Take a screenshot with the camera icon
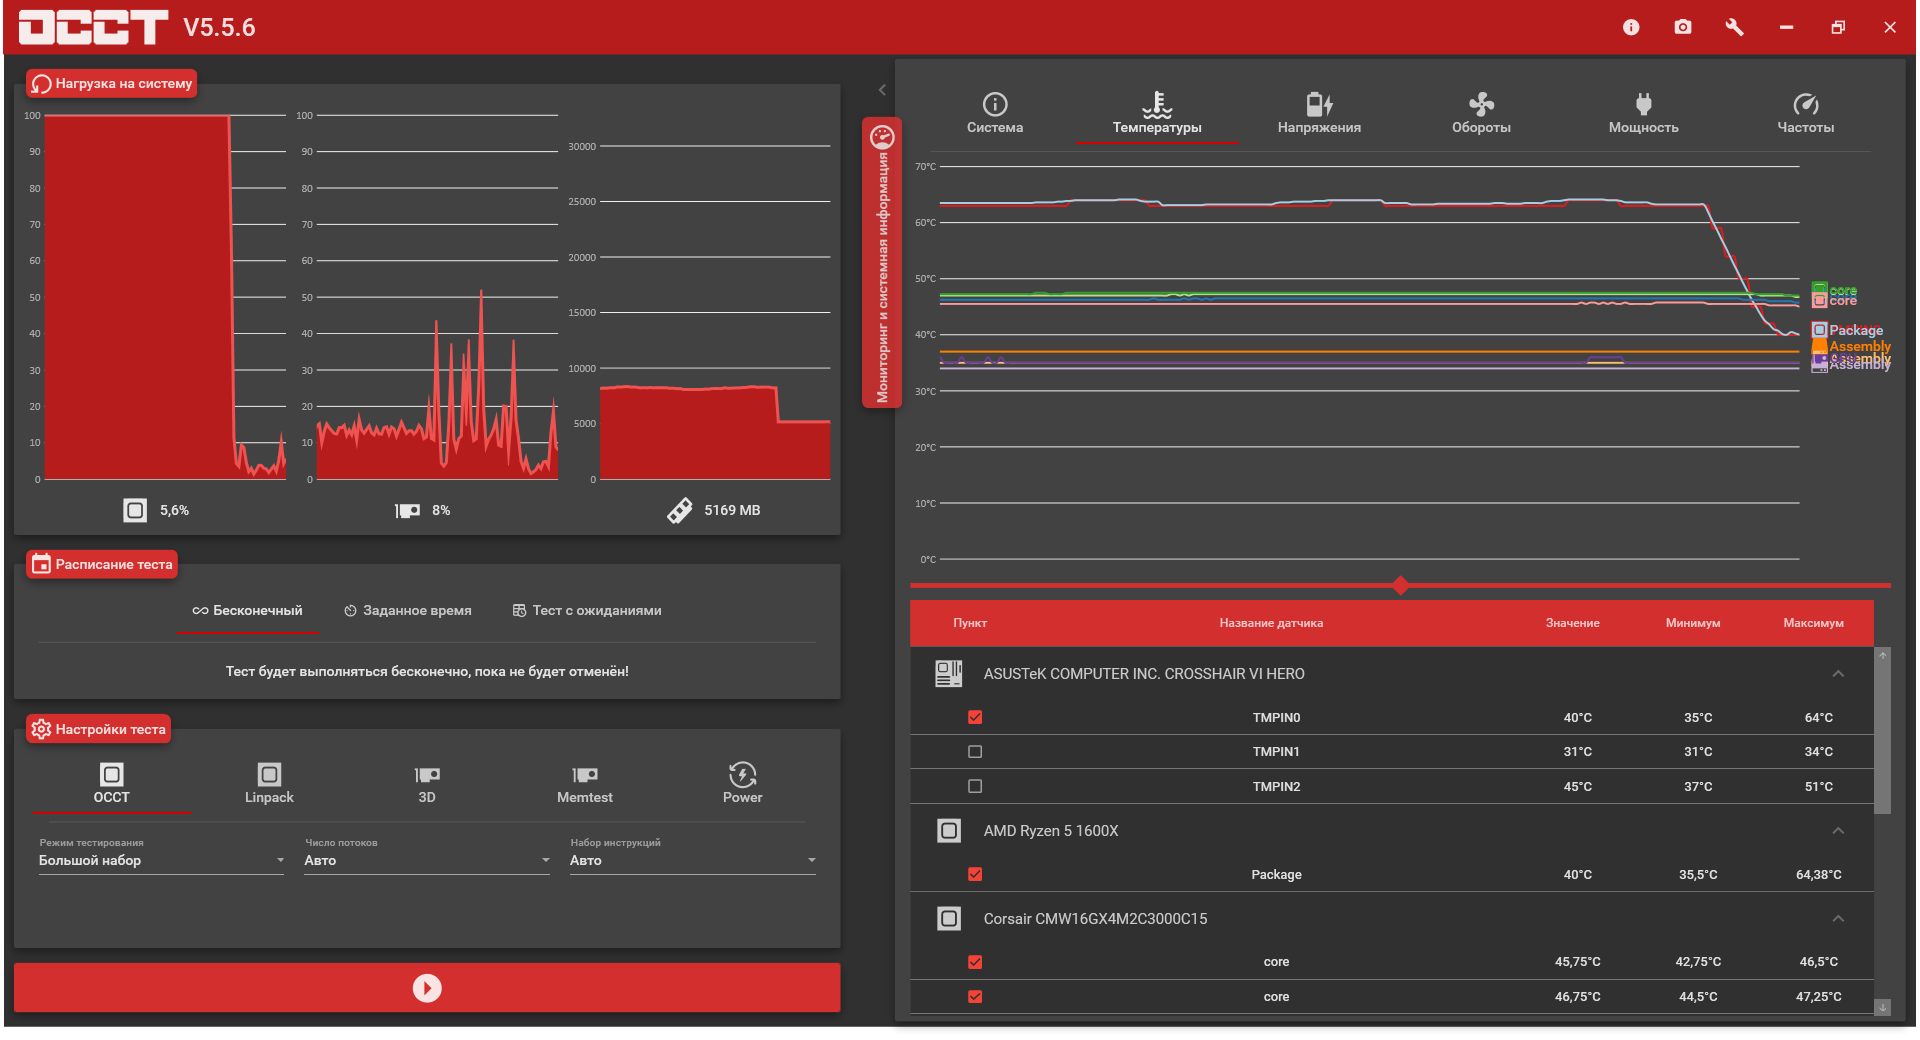The height and width of the screenshot is (1040, 1920). [x=1683, y=27]
